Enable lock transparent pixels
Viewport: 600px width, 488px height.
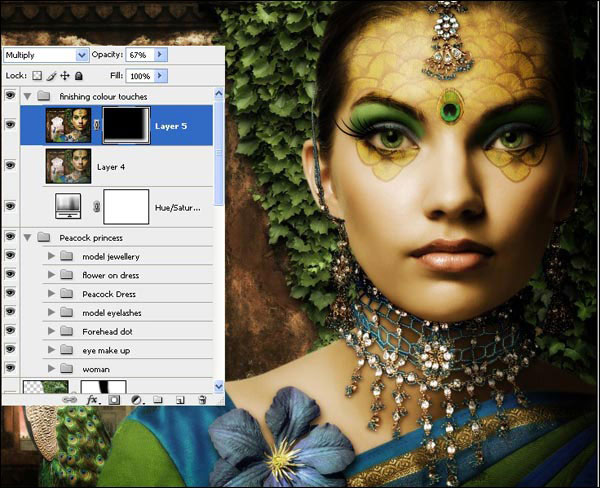[37, 76]
